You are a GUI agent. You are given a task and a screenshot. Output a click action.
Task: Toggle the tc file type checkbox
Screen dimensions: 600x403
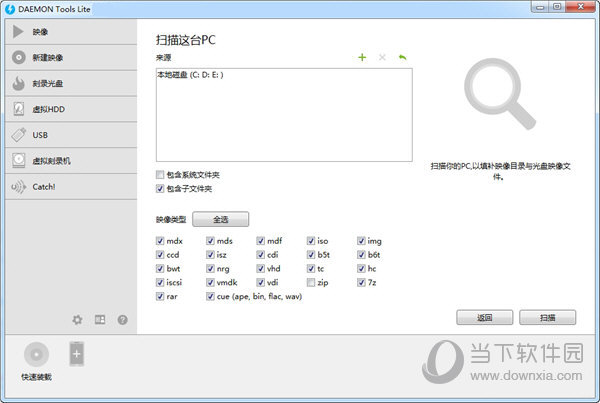311,269
